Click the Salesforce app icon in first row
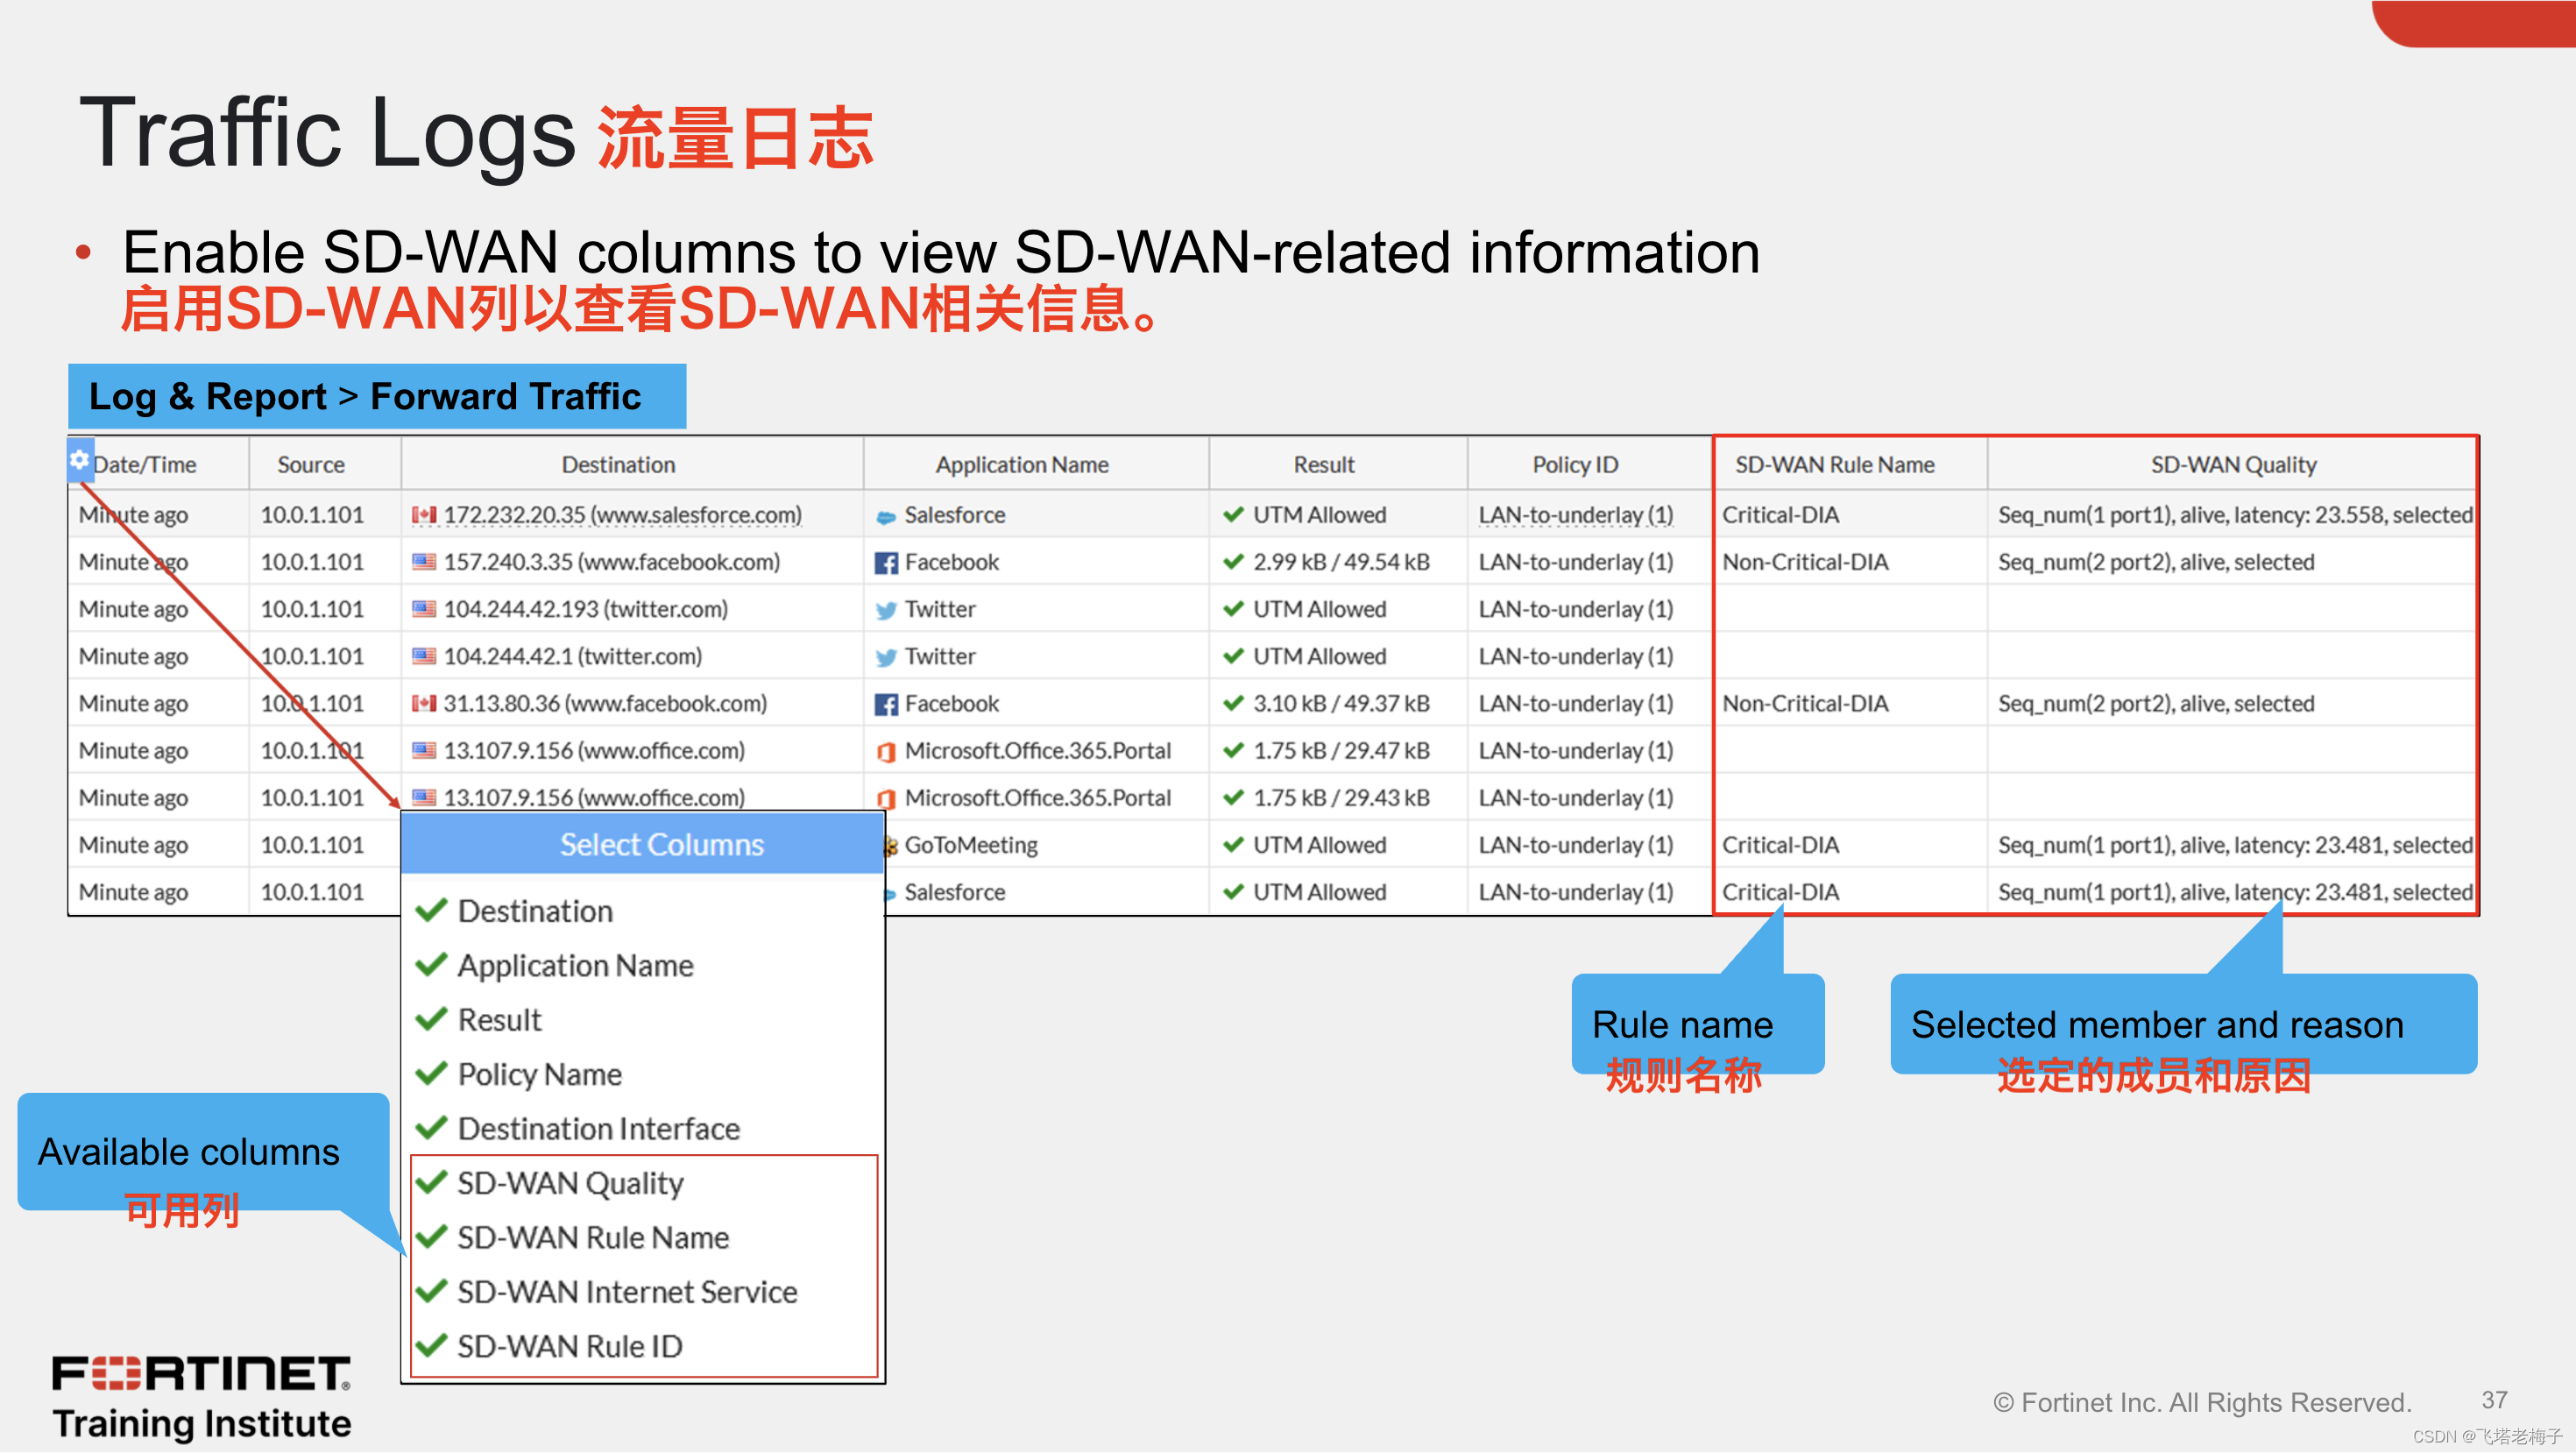The width and height of the screenshot is (2576, 1453). coord(885,517)
